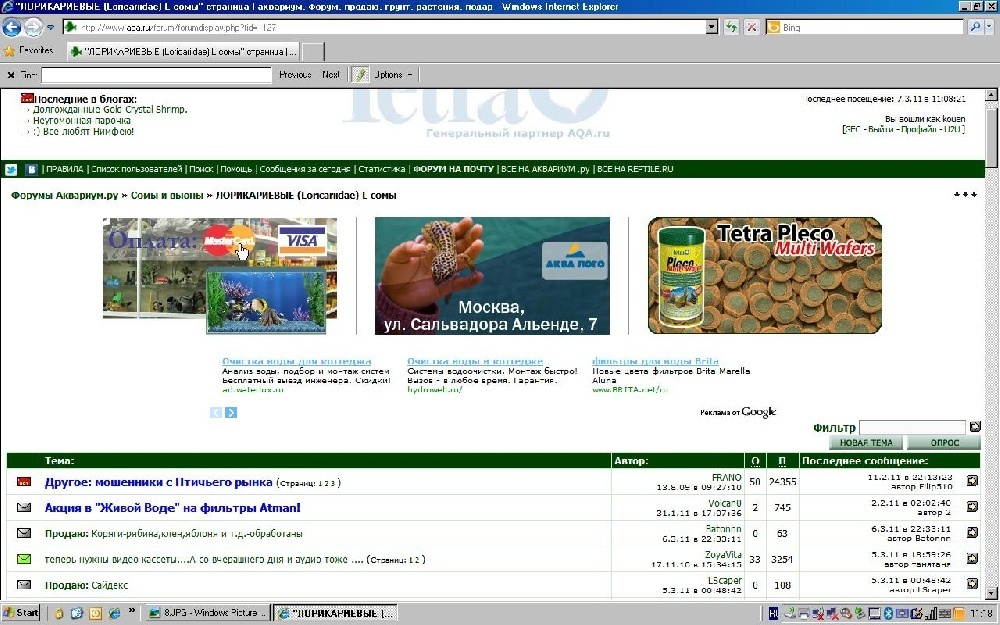Click the Find text input field
This screenshot has width=1000, height=625.
[x=157, y=75]
